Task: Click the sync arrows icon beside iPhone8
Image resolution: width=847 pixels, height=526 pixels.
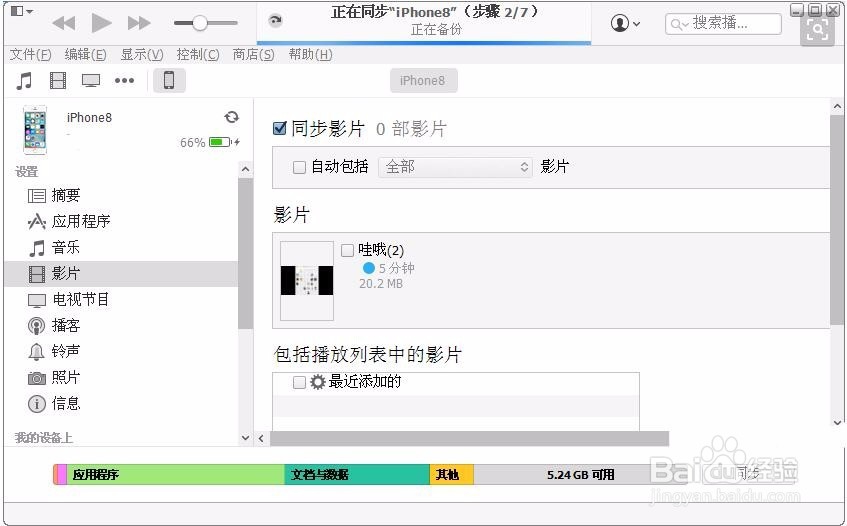Action: [x=232, y=117]
